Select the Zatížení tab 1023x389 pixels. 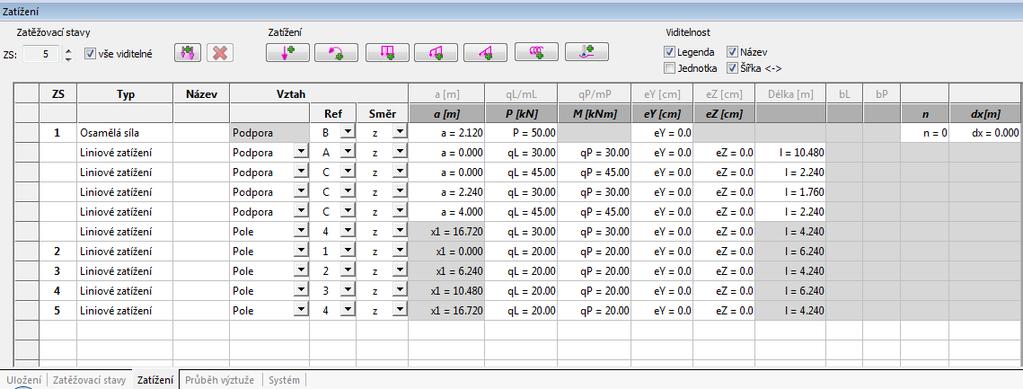coord(155,380)
